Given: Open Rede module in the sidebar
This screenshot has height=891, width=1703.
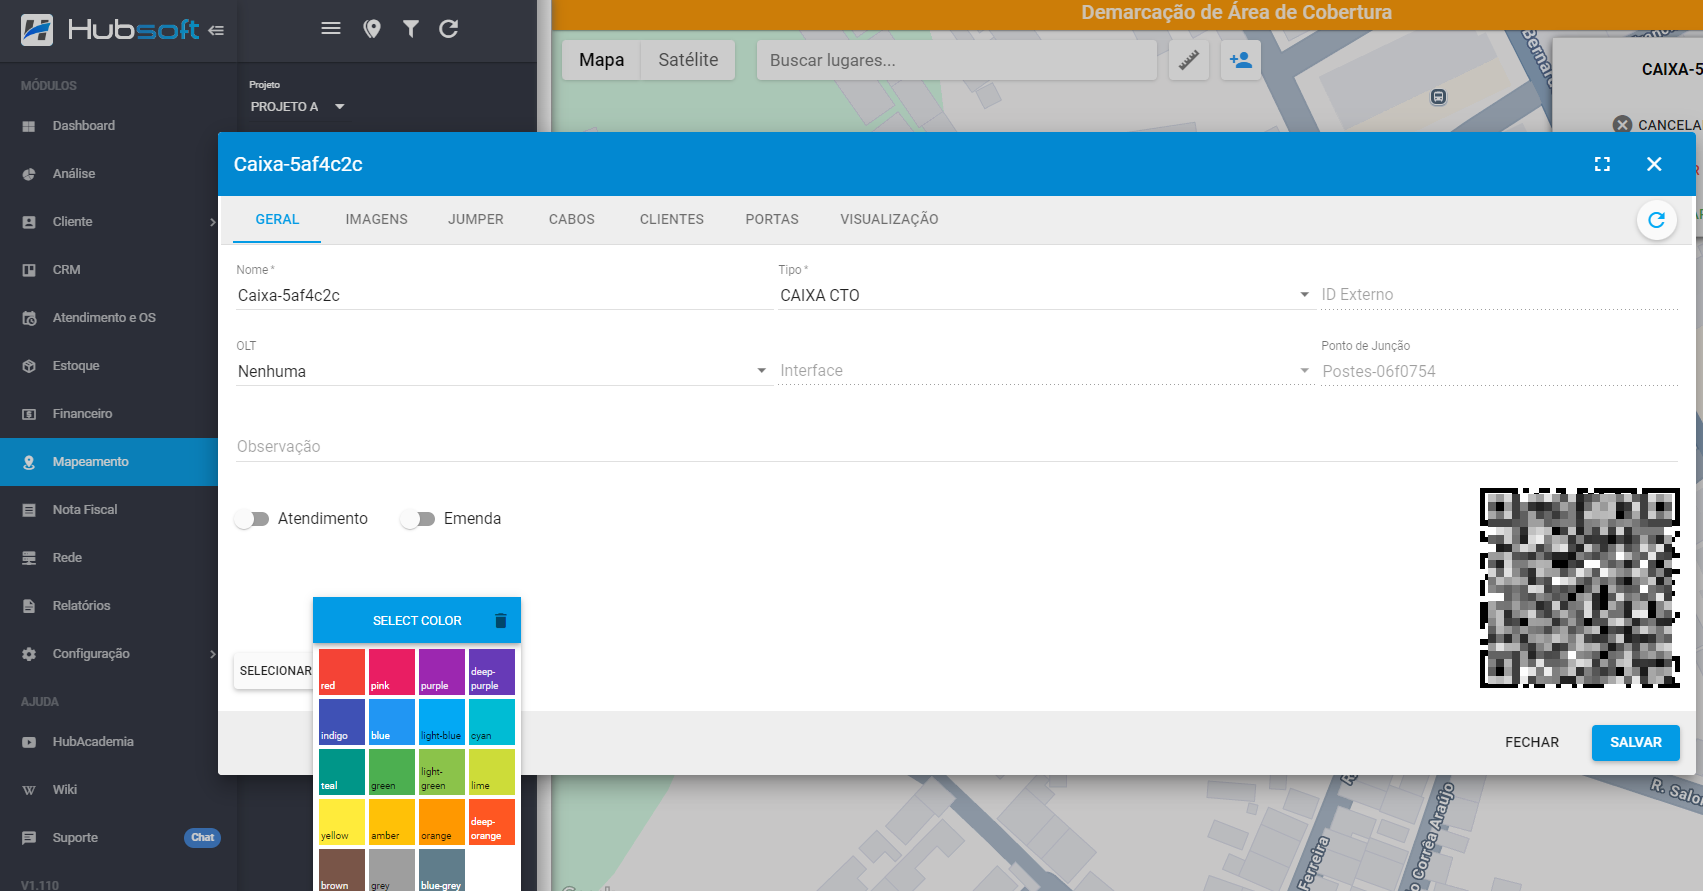Looking at the screenshot, I should (109, 558).
